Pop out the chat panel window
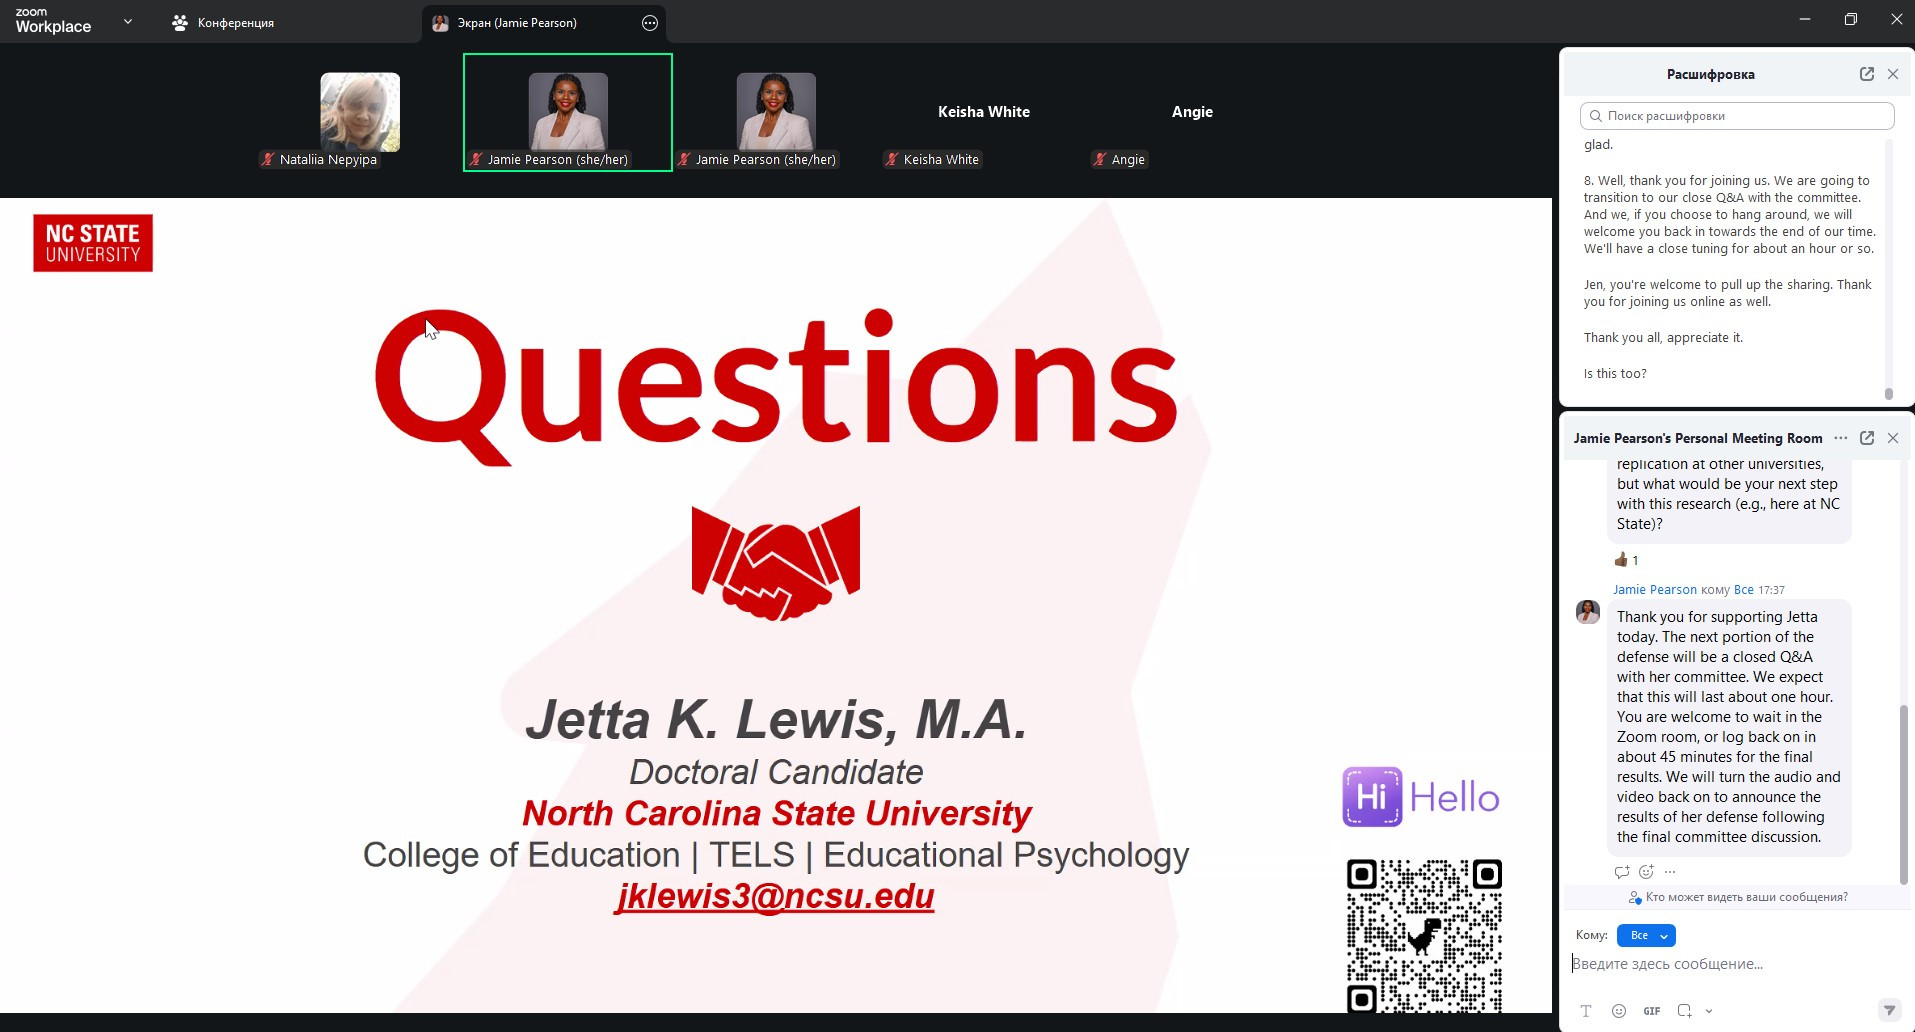This screenshot has width=1915, height=1032. 1866,438
